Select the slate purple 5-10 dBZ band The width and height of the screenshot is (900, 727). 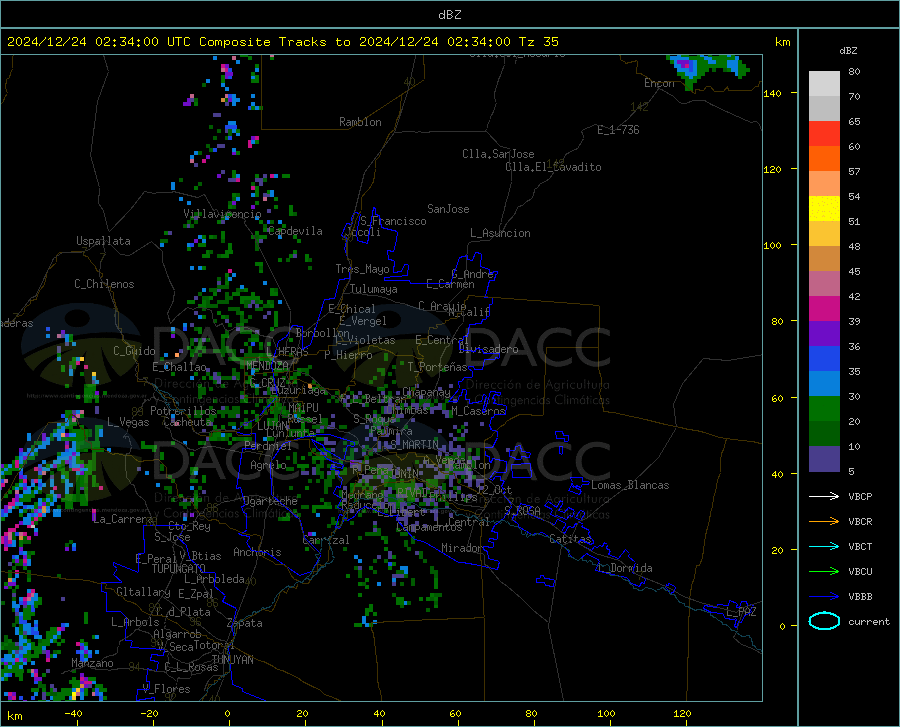click(x=824, y=459)
